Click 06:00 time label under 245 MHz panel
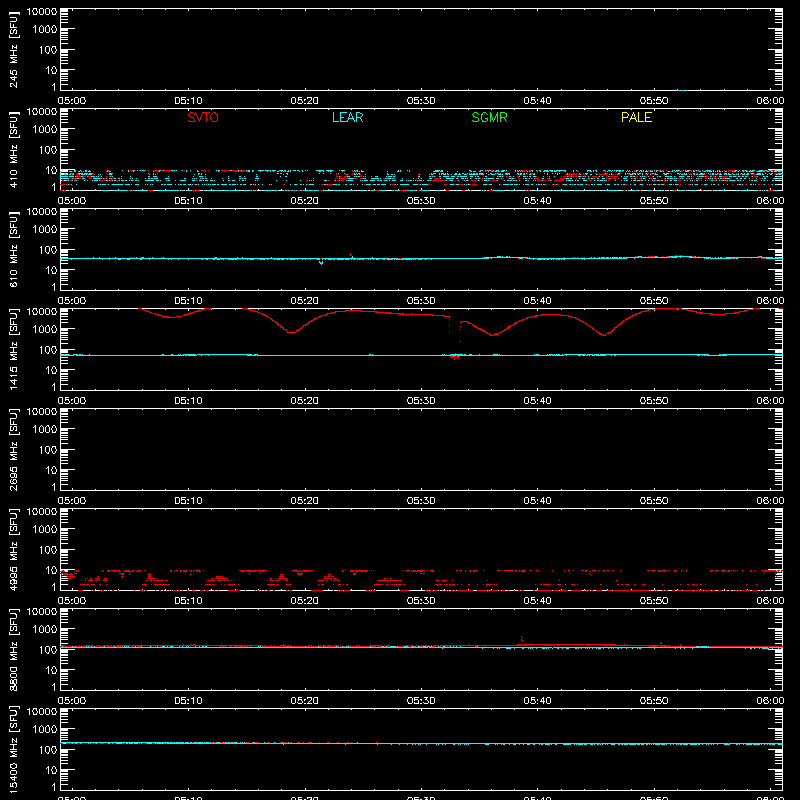Viewport: 800px width, 800px height. pyautogui.click(x=770, y=101)
